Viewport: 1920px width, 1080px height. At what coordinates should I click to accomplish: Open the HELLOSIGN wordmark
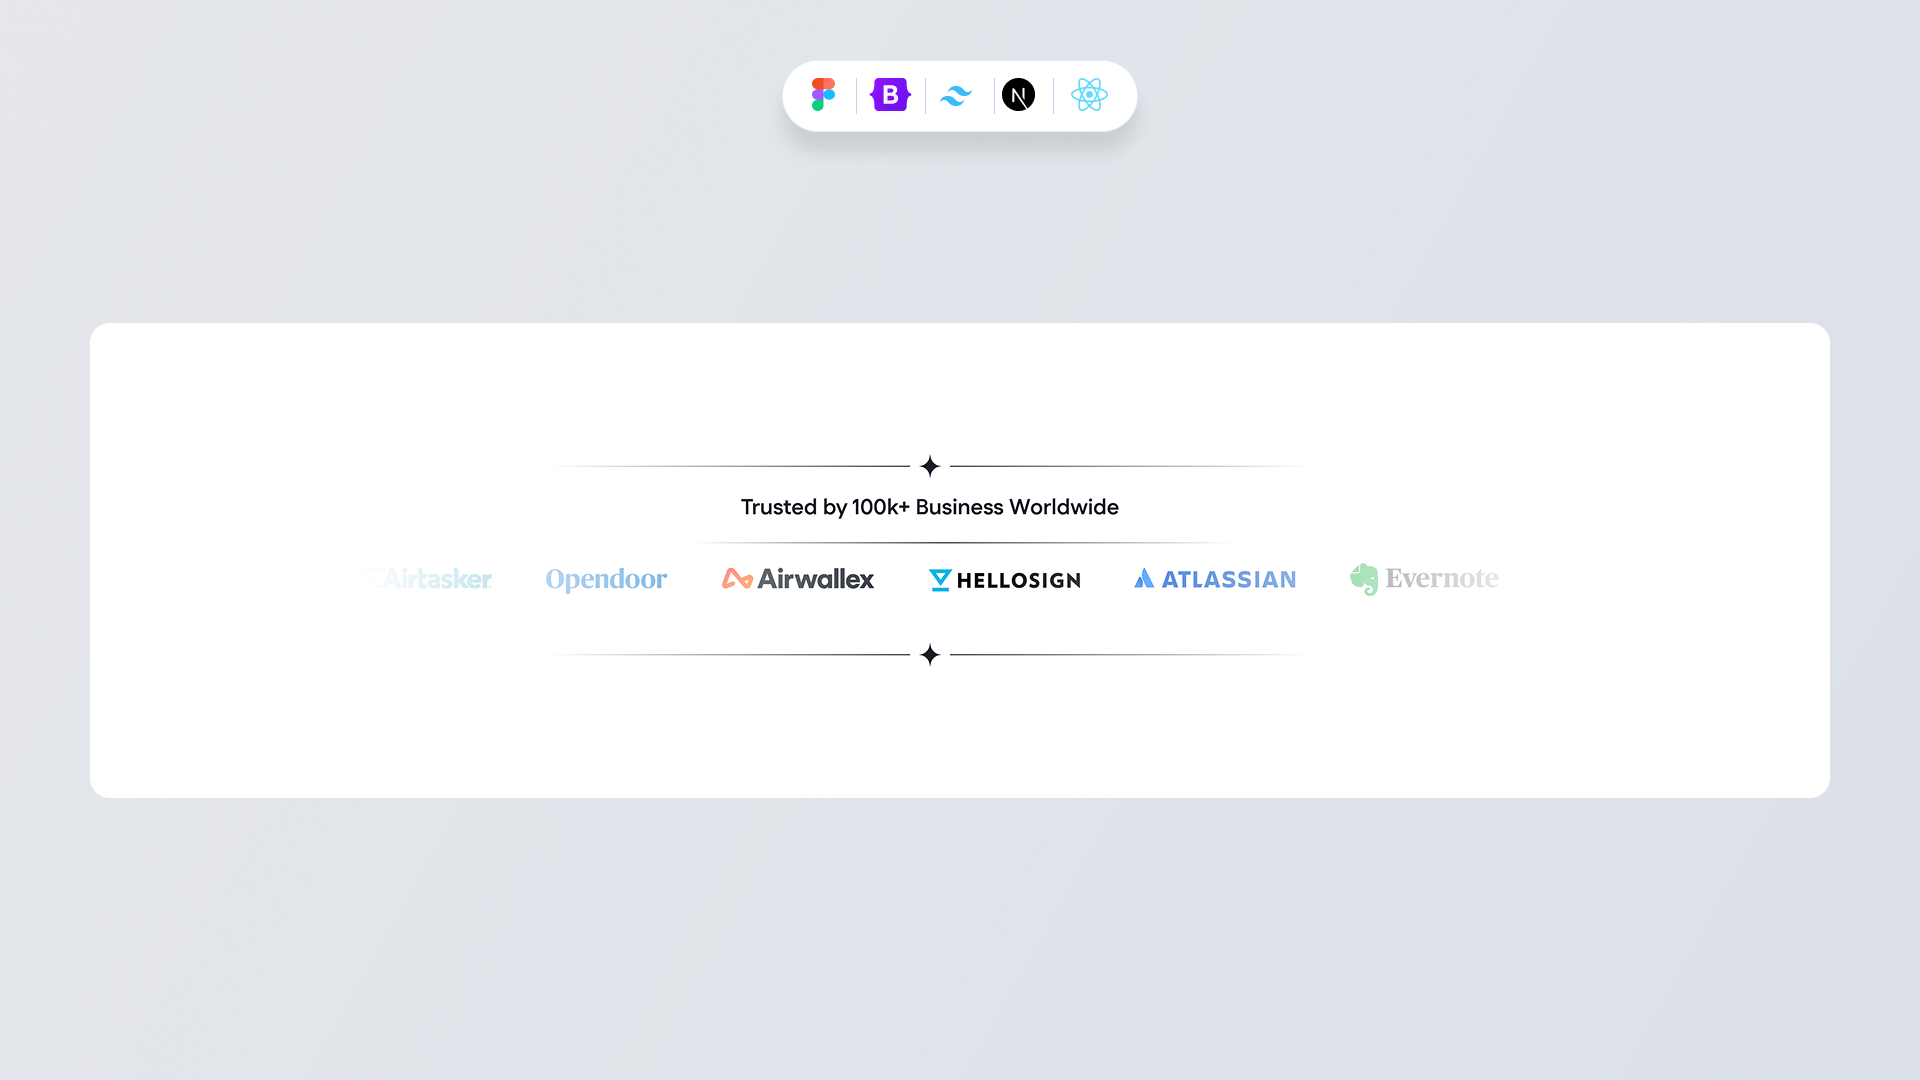pyautogui.click(x=1018, y=580)
